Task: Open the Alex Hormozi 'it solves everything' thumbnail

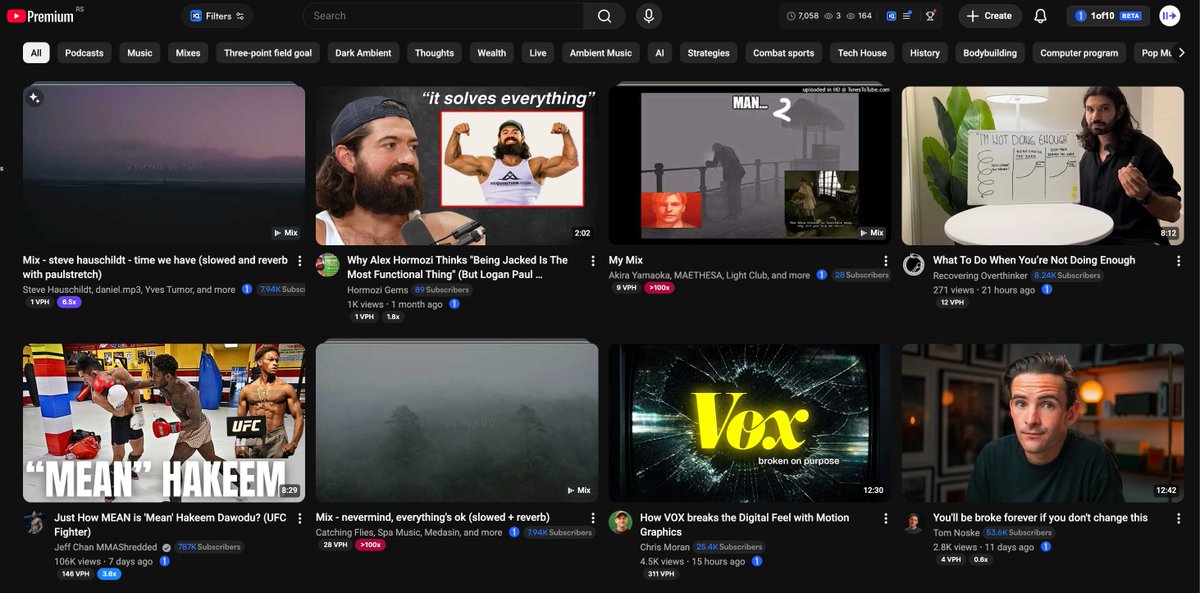Action: point(457,165)
